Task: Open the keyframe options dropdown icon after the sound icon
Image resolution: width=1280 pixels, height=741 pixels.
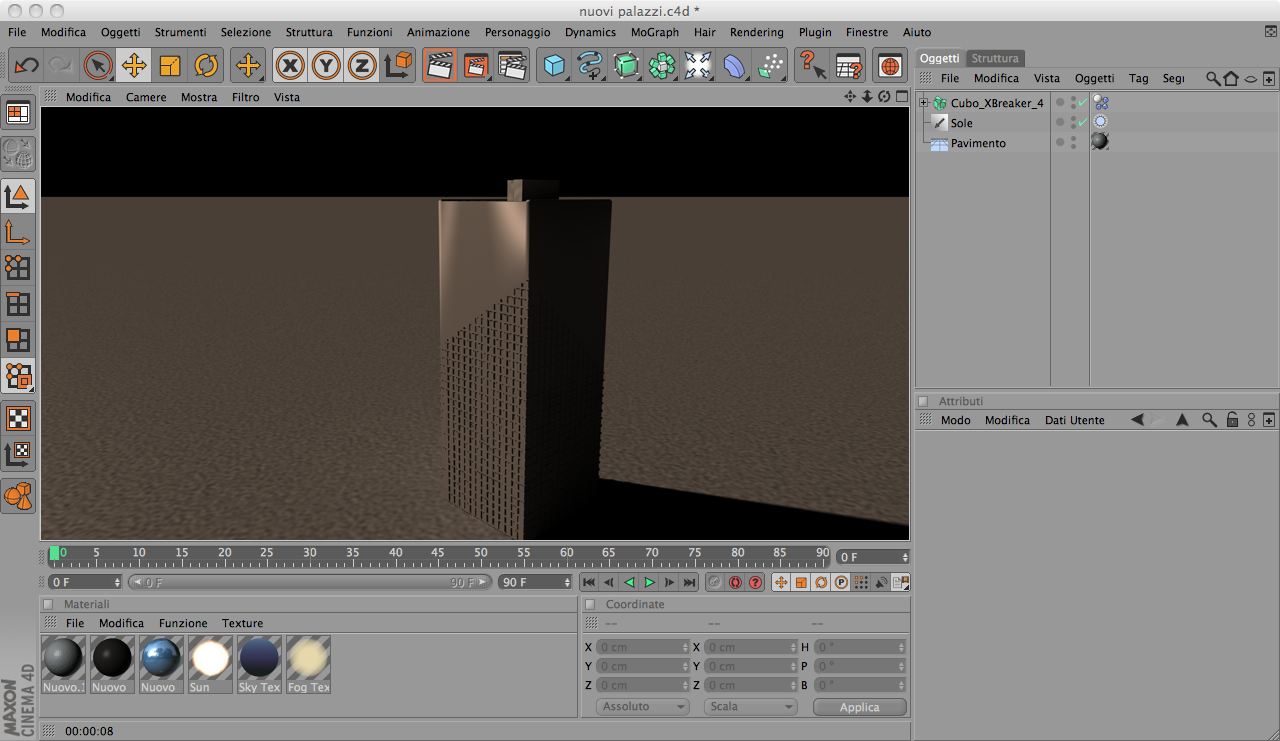Action: pos(901,582)
